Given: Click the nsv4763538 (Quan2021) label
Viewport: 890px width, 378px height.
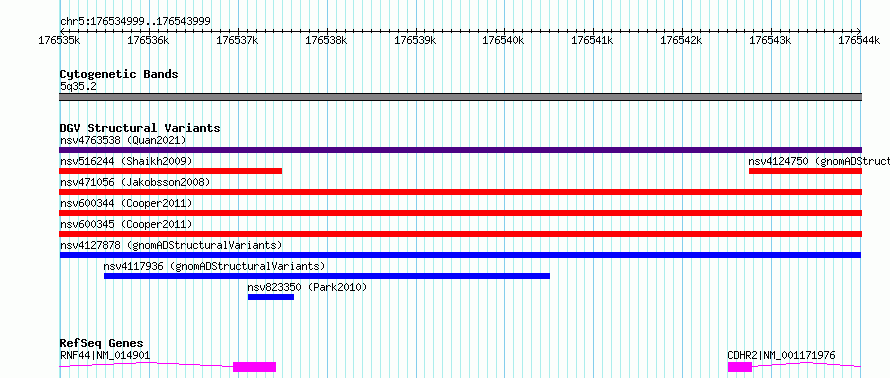Looking at the screenshot, I should [123, 140].
